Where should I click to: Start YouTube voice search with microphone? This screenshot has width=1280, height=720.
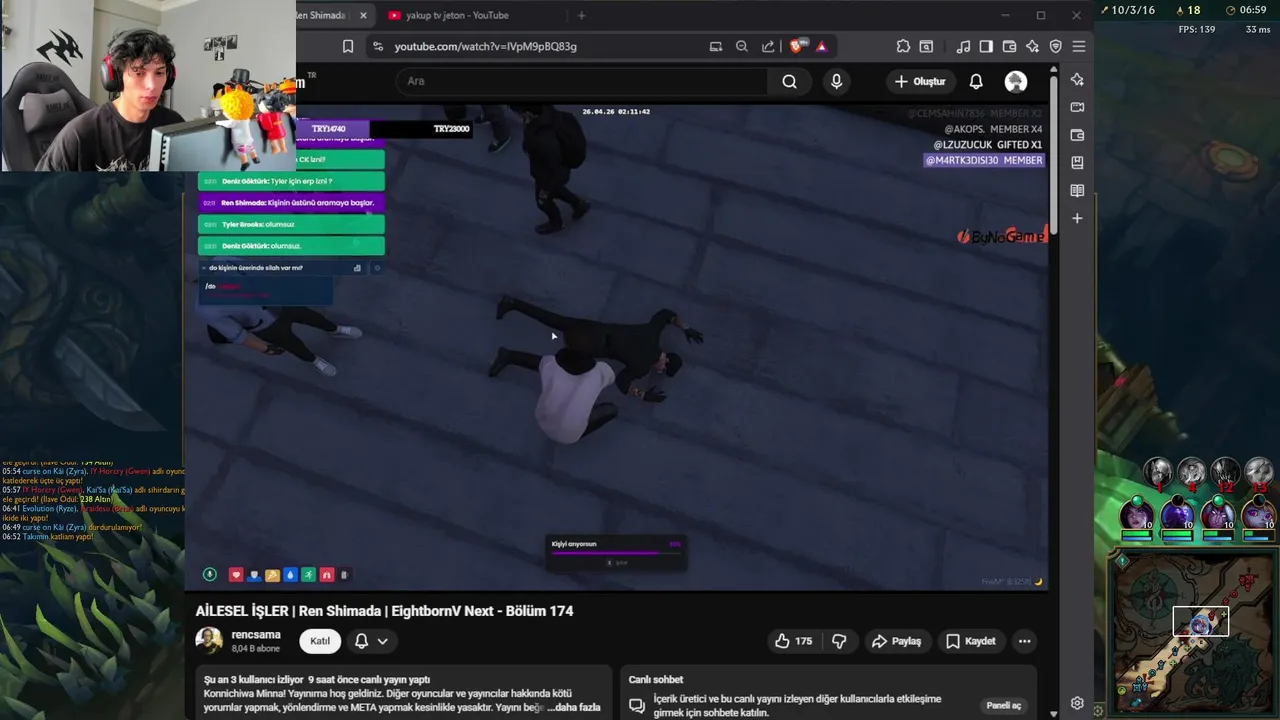pyautogui.click(x=836, y=81)
